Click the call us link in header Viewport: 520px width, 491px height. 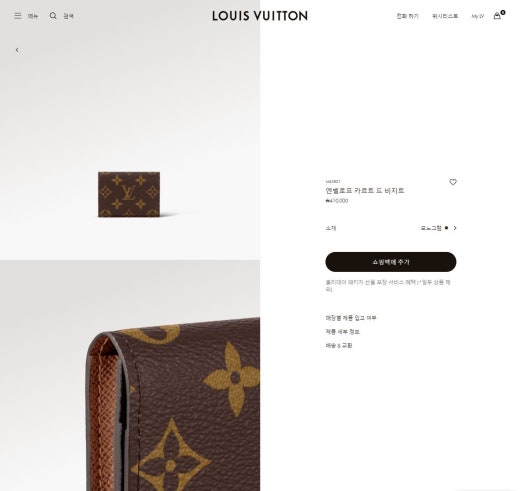[x=407, y=16]
